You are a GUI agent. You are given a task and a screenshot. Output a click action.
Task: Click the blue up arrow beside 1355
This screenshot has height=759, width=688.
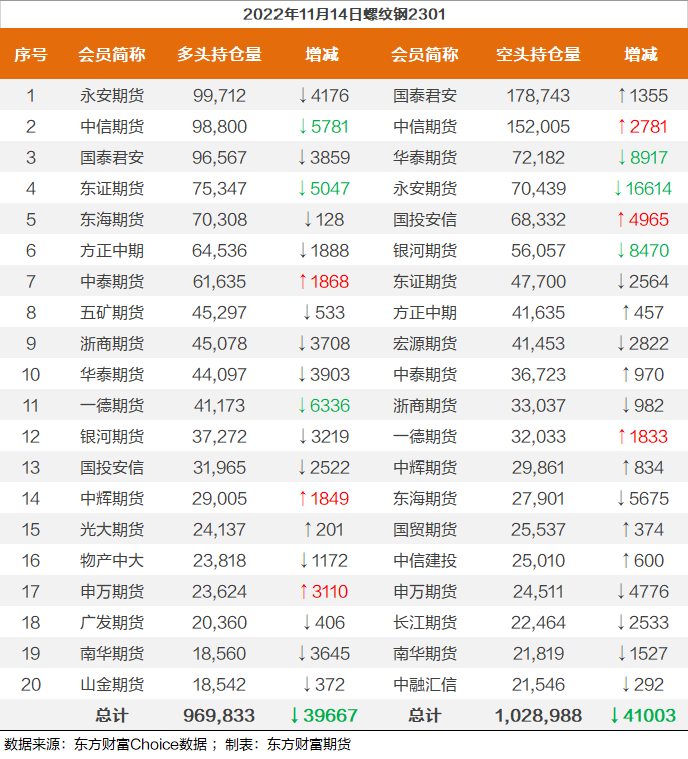pyautogui.click(x=622, y=96)
